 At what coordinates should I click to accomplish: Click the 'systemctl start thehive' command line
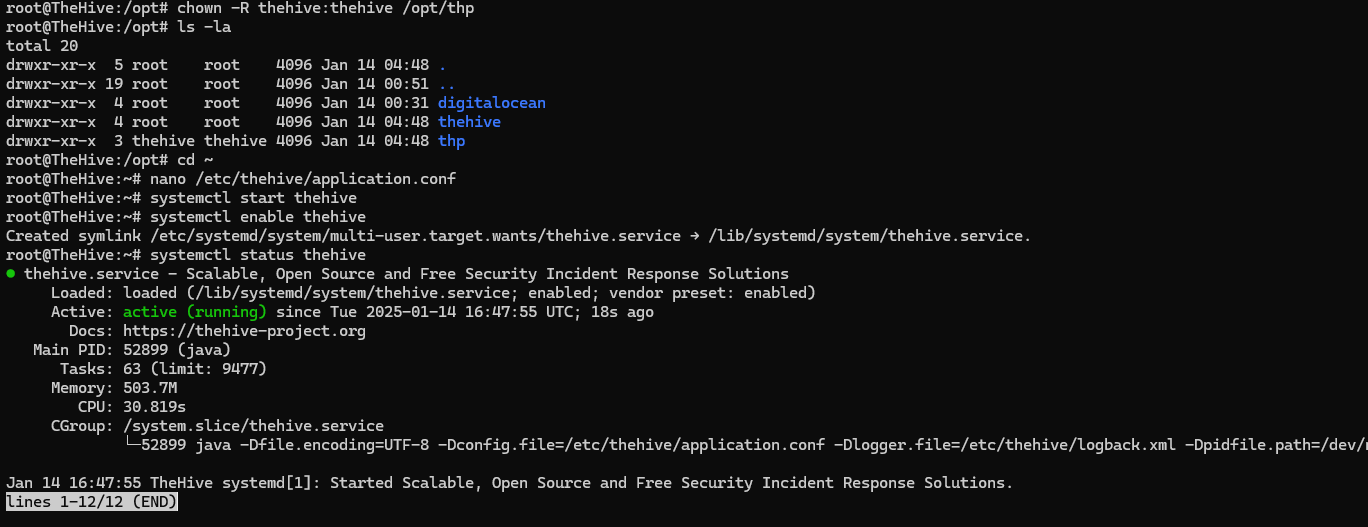tap(253, 198)
